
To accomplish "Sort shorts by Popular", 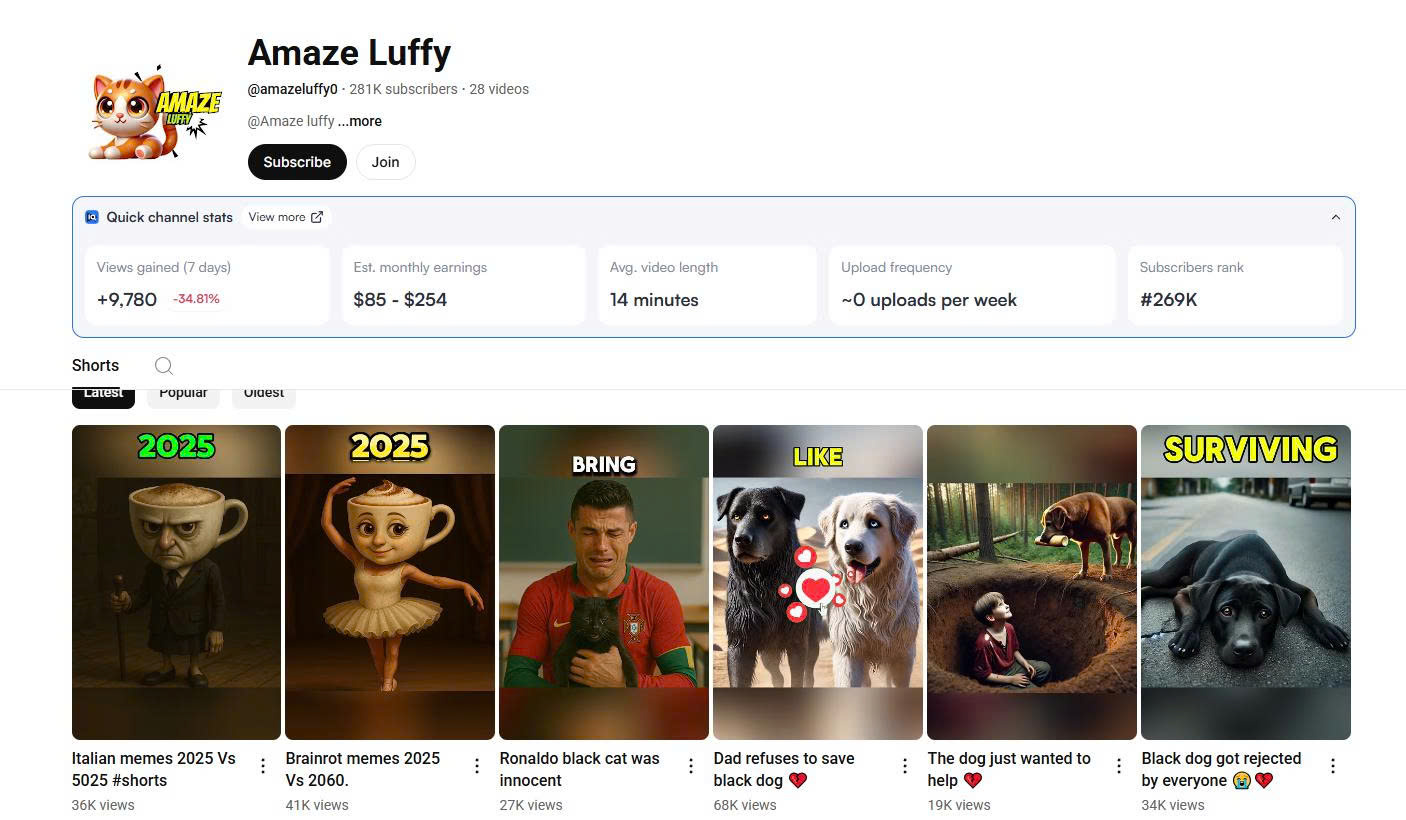I will (x=183, y=395).
